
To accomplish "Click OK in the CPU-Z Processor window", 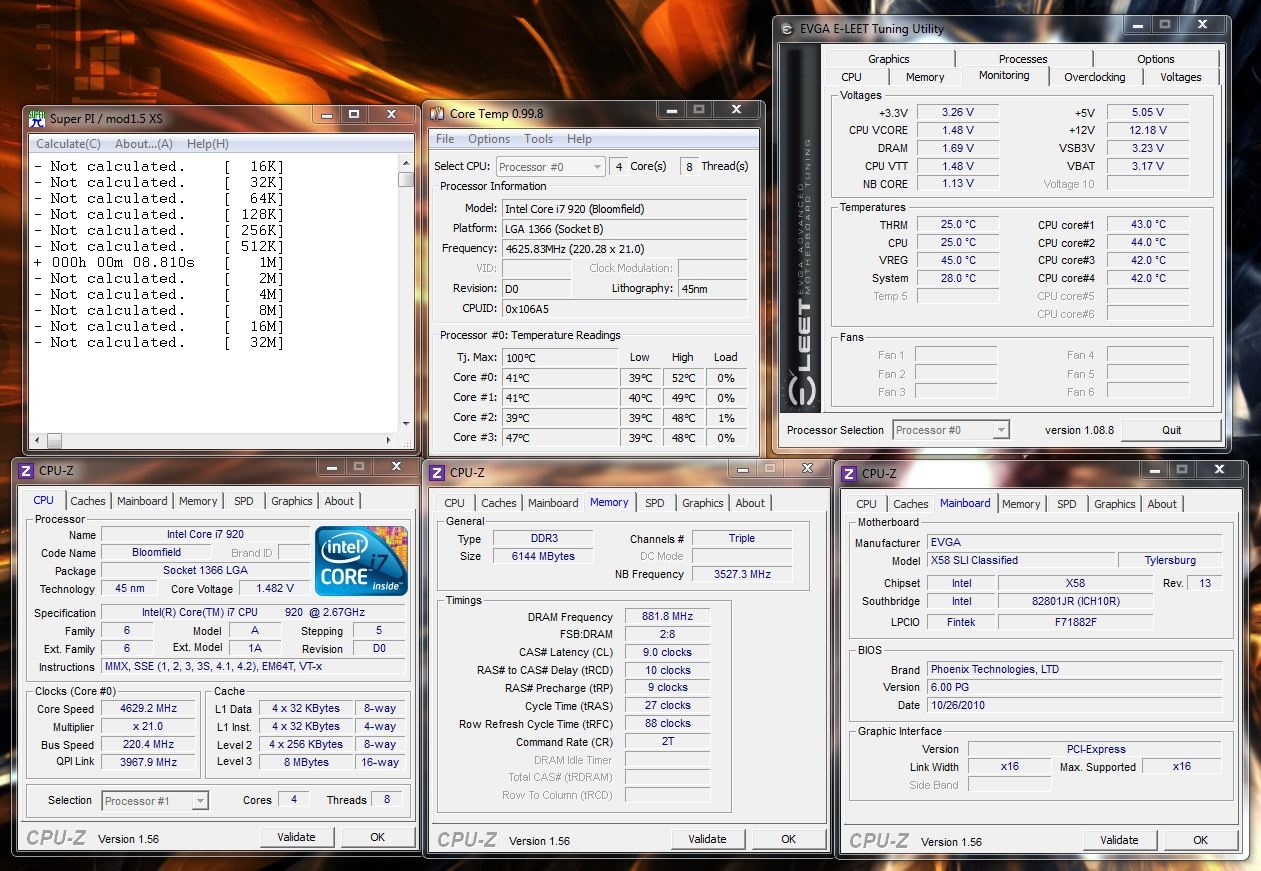I will (377, 837).
